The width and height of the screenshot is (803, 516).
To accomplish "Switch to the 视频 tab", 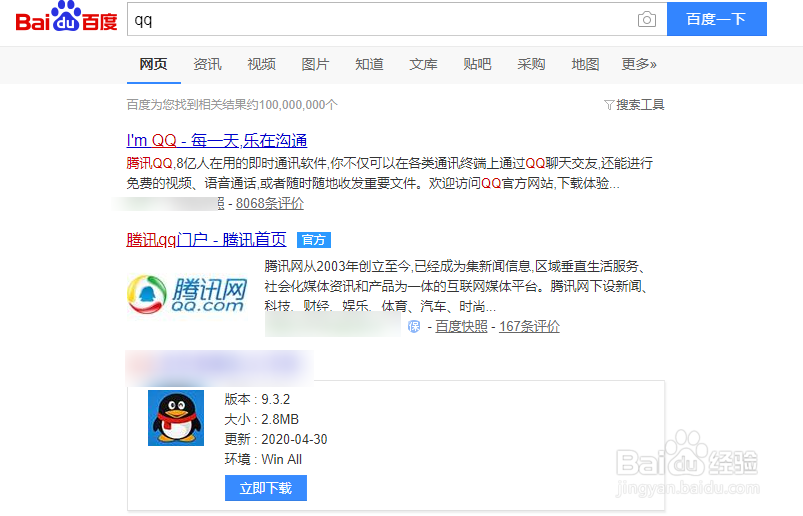I will tap(262, 64).
